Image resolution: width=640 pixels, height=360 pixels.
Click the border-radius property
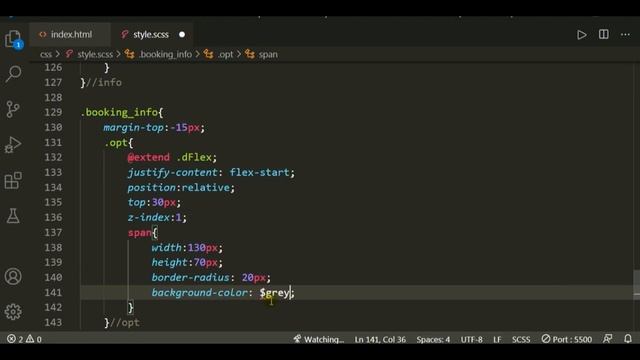tap(191, 278)
